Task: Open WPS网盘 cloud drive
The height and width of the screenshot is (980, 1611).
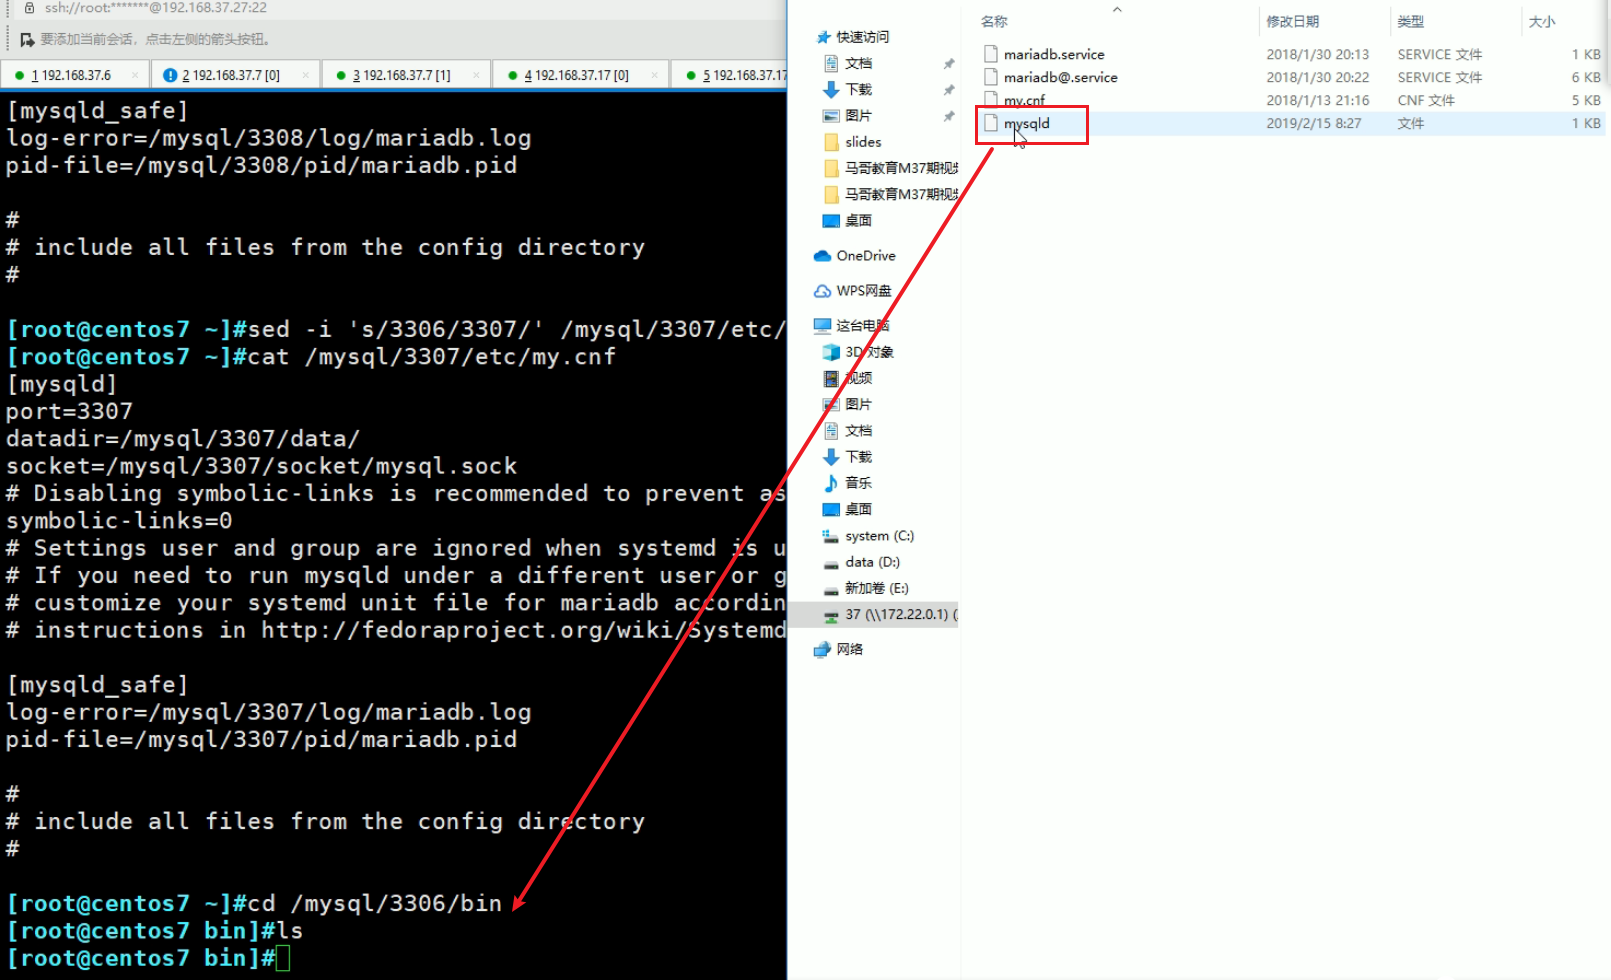Action: [x=863, y=291]
